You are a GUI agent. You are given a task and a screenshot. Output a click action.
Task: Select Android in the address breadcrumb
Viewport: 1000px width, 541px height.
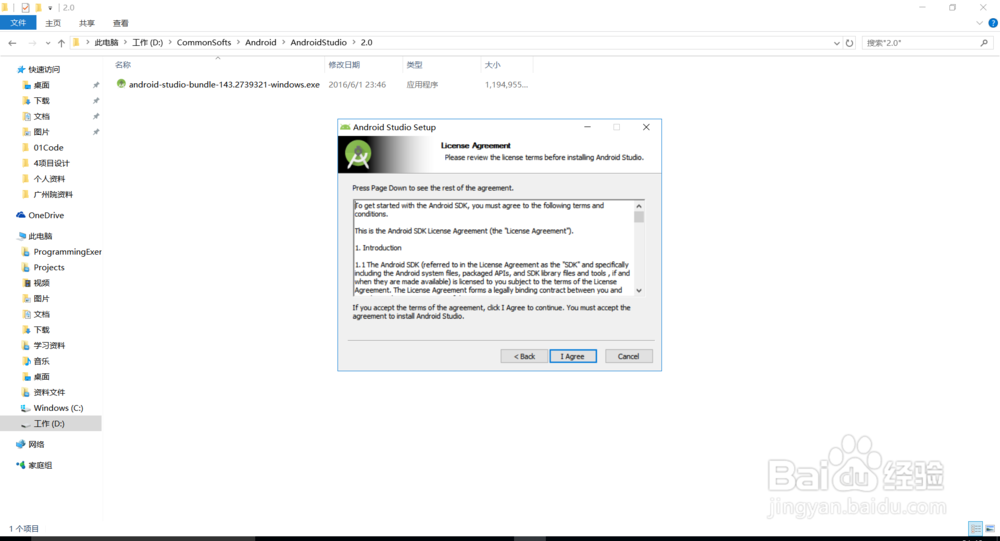[261, 42]
